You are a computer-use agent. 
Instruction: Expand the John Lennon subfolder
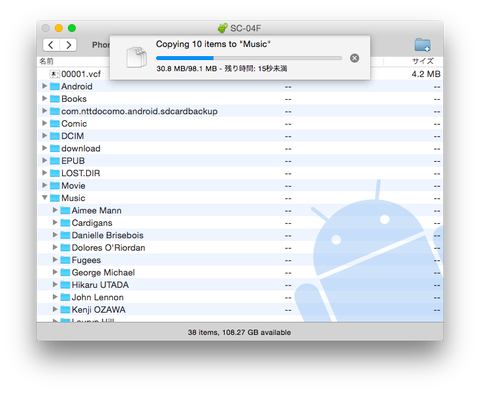coord(55,297)
